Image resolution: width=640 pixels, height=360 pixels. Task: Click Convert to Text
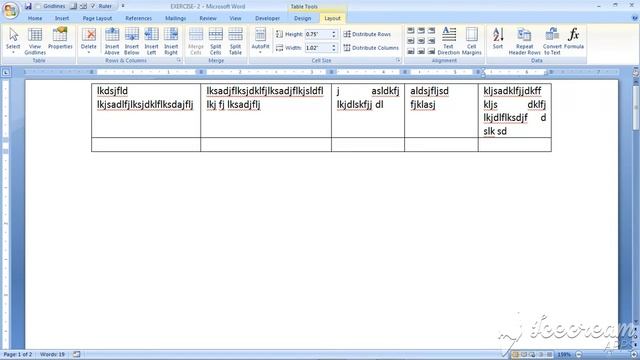click(x=552, y=41)
